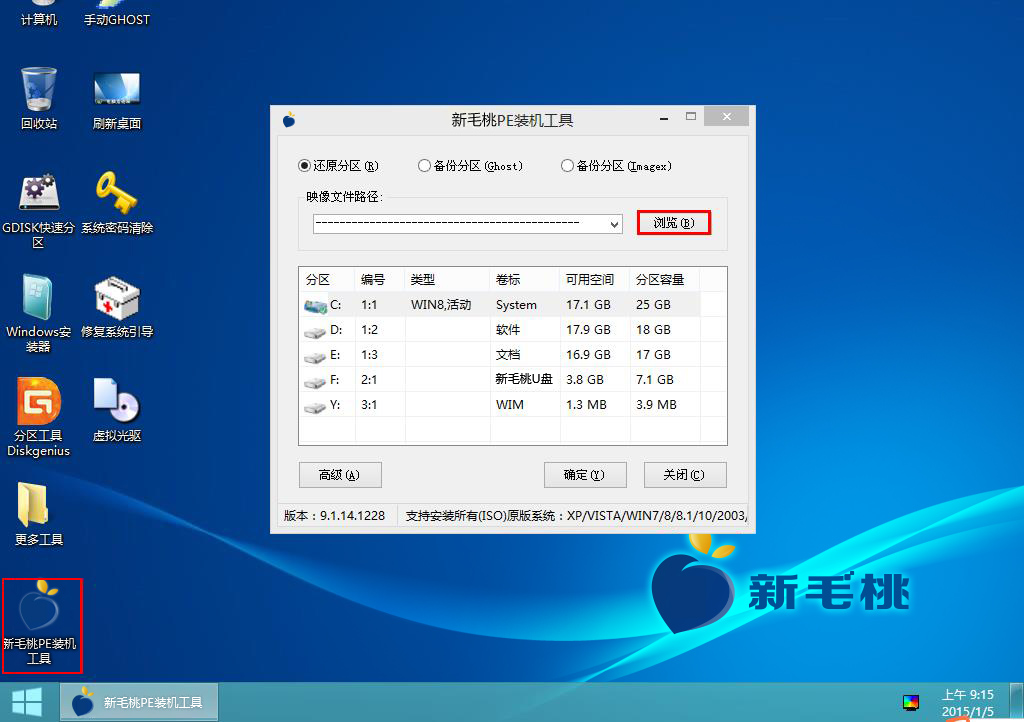The image size is (1024, 722).
Task: Expand the 映像文件路径 dropdown arrow
Action: pyautogui.click(x=614, y=224)
